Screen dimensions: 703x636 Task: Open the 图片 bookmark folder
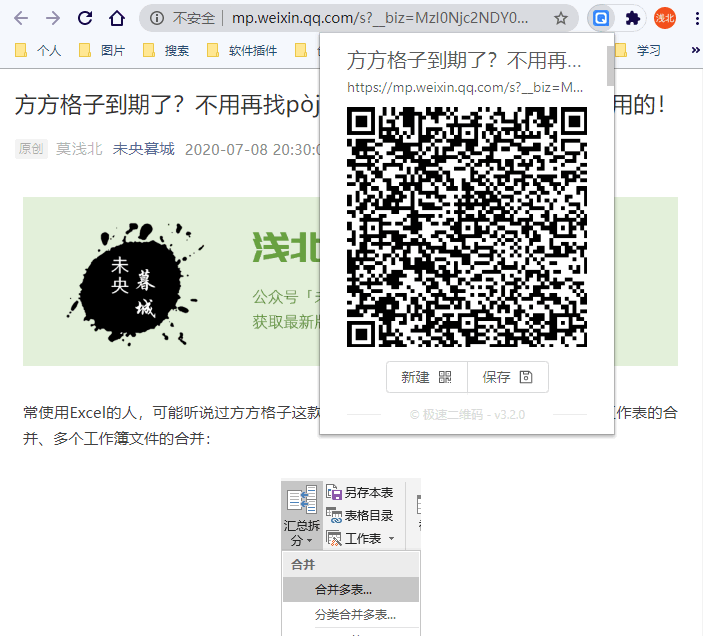pyautogui.click(x=102, y=50)
